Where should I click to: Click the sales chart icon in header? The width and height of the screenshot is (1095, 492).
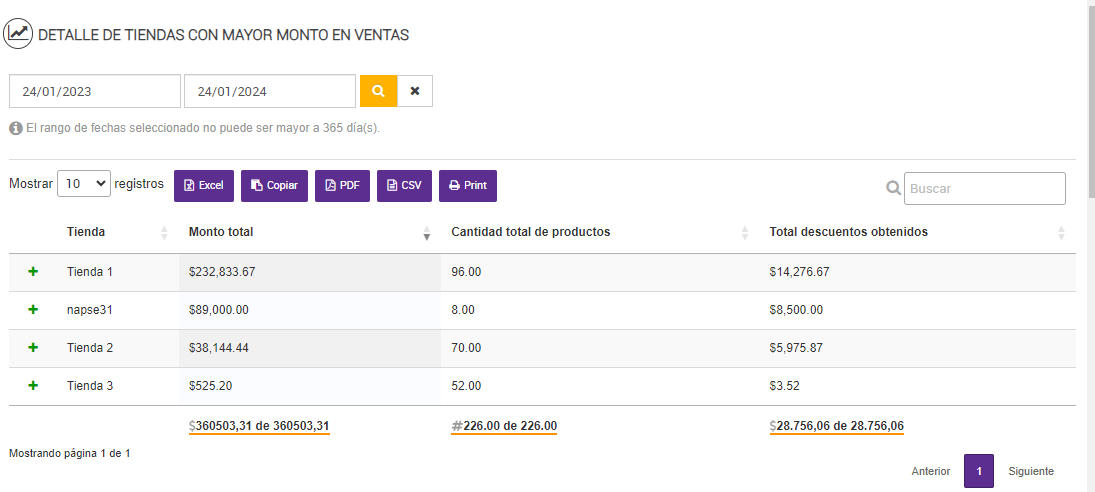(x=19, y=34)
